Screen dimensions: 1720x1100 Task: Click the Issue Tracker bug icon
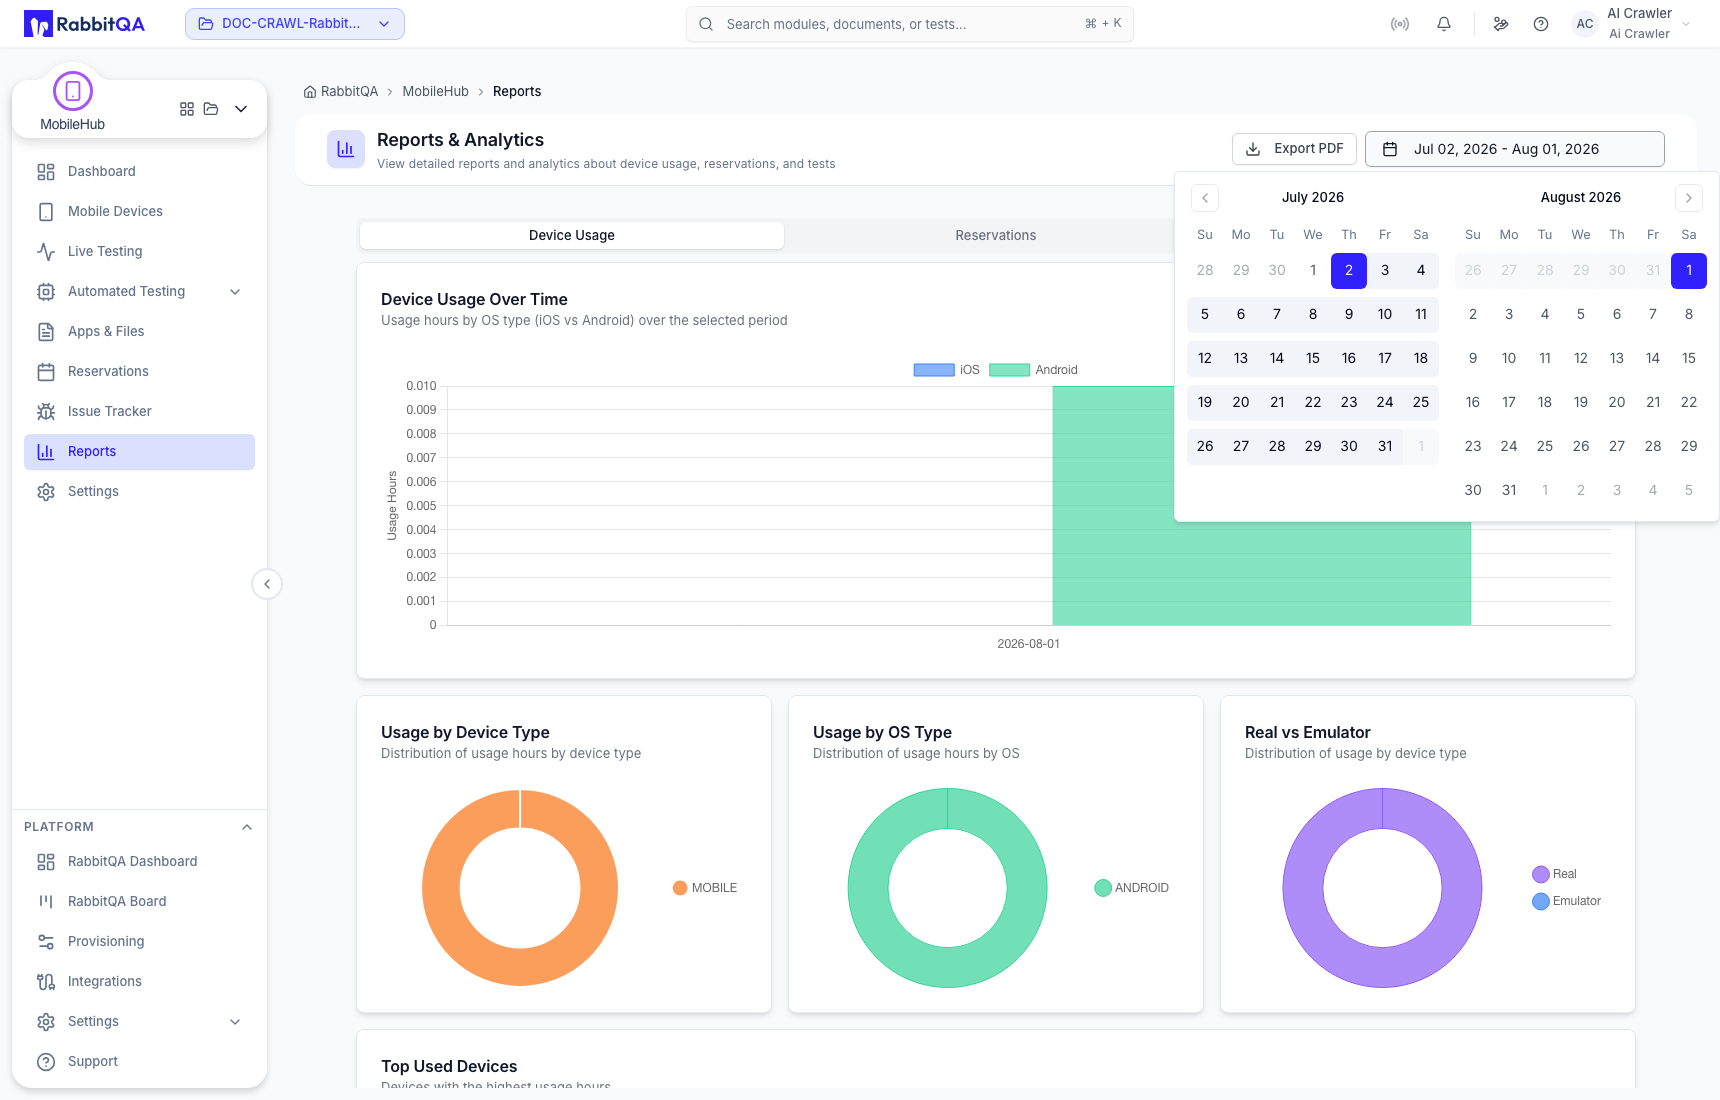point(46,412)
